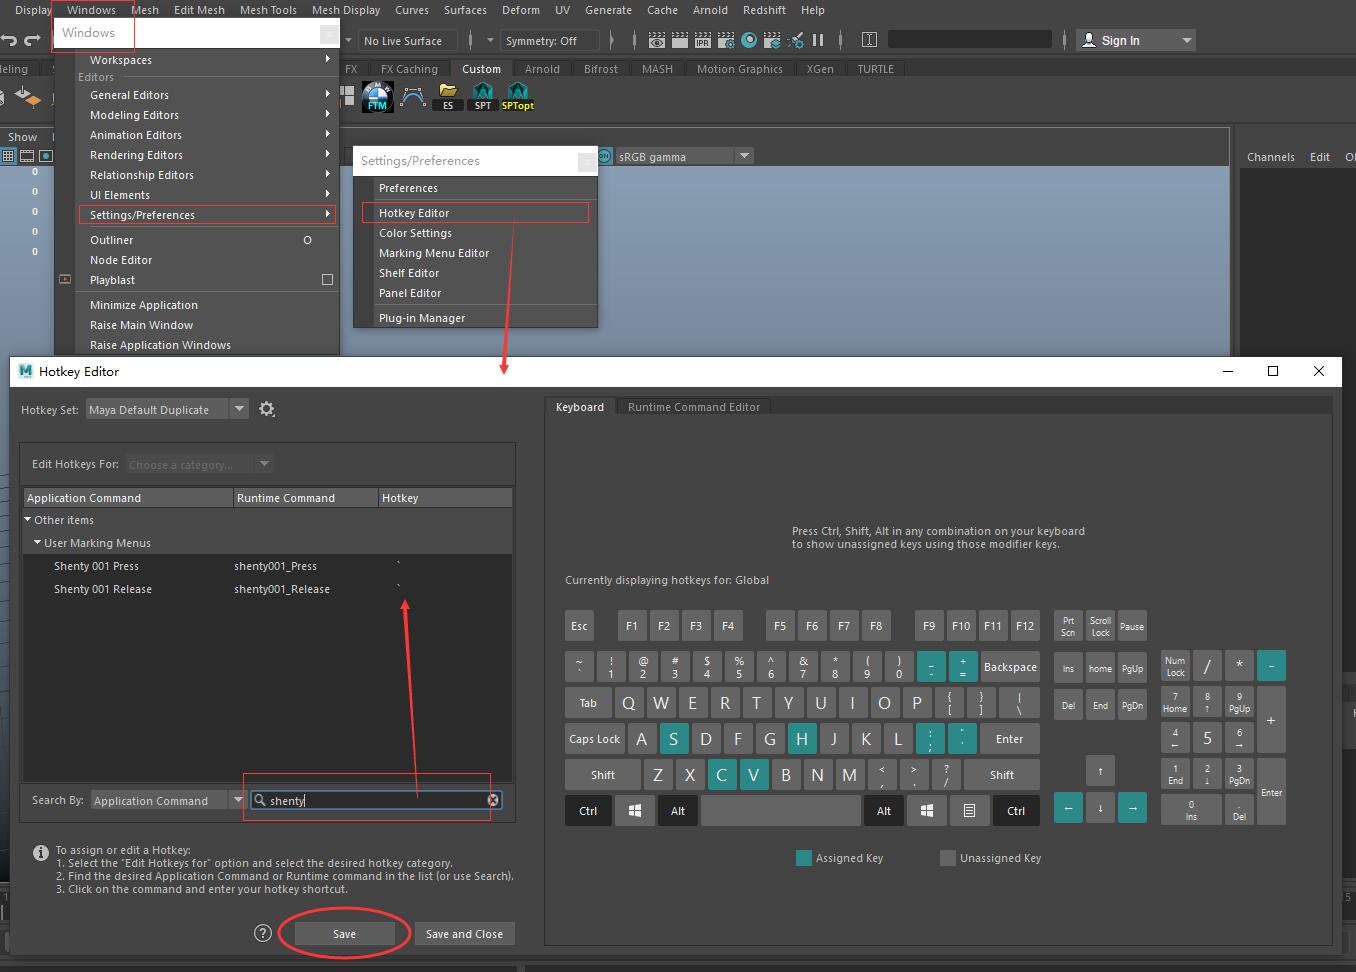Switch to Runtime Command Editor tab
1356x972 pixels.
(694, 407)
